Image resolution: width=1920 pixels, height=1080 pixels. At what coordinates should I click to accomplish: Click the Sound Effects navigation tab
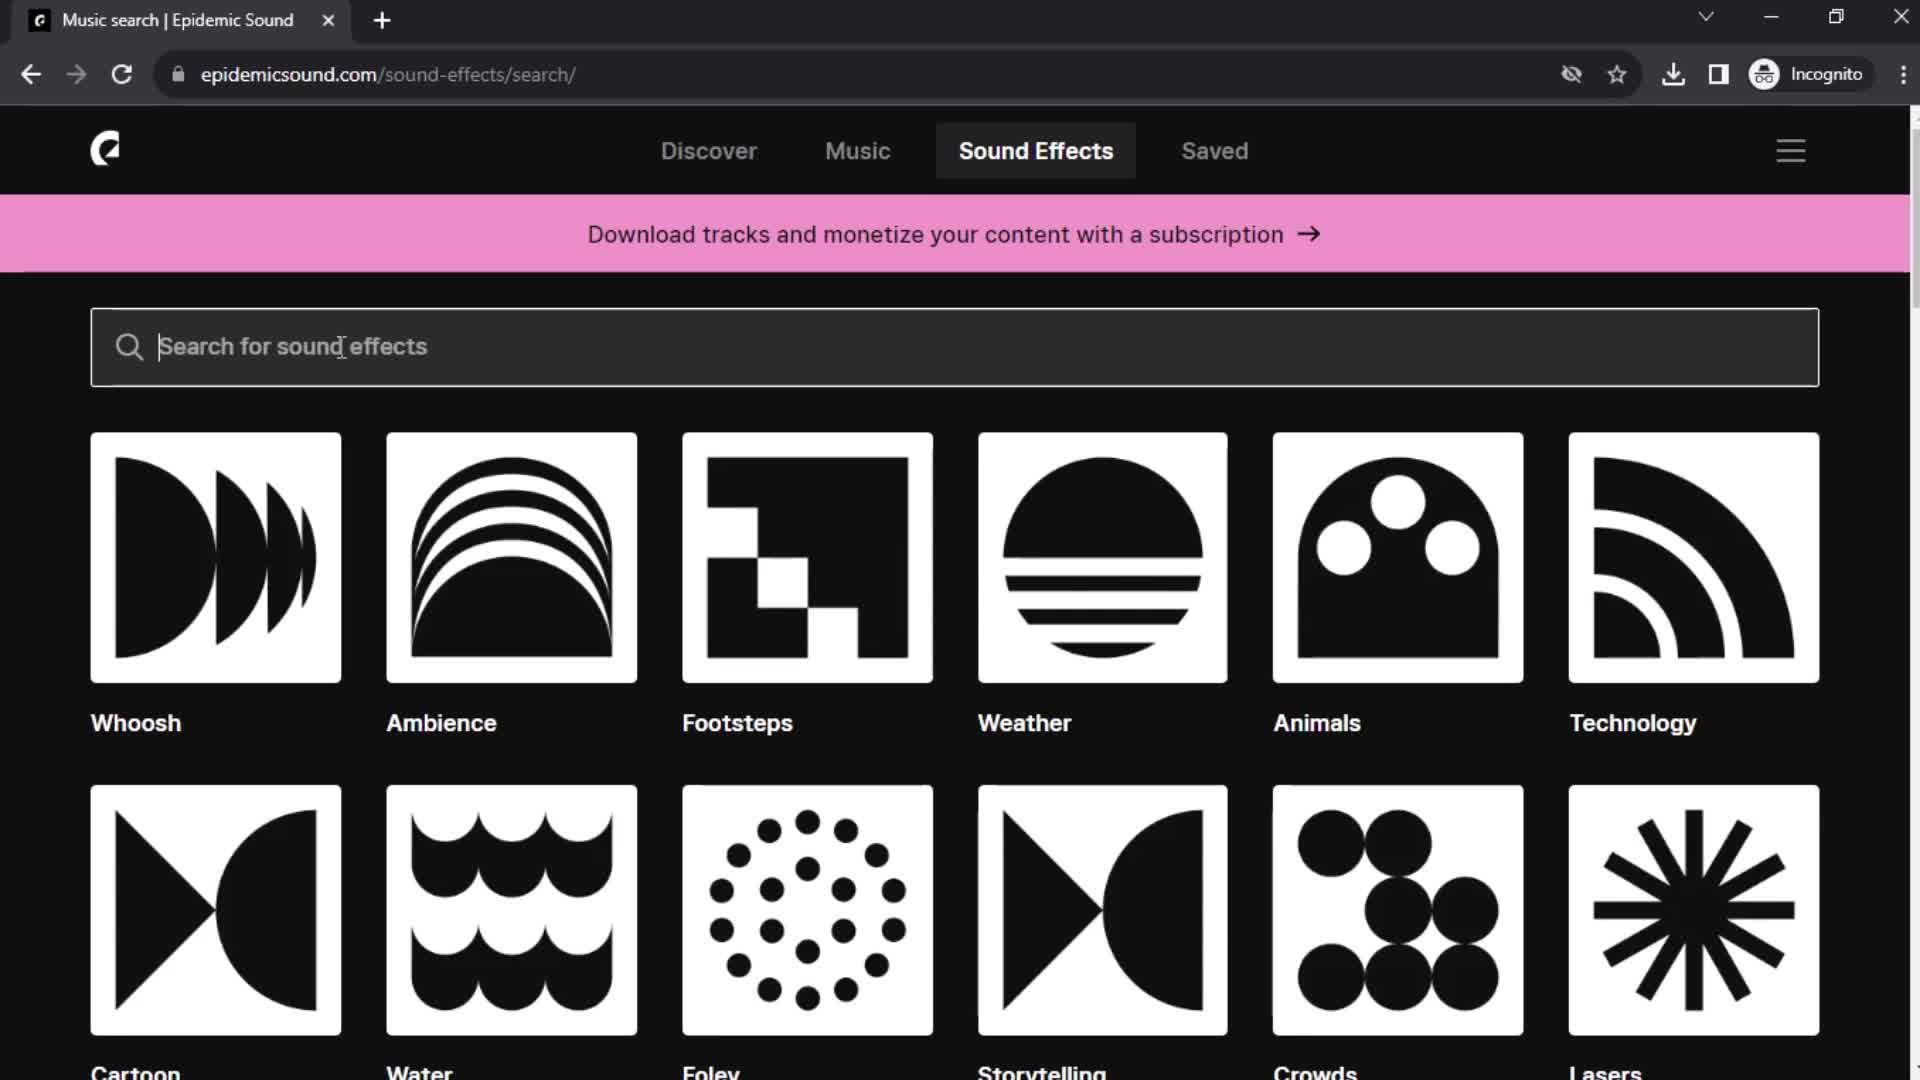[1036, 150]
